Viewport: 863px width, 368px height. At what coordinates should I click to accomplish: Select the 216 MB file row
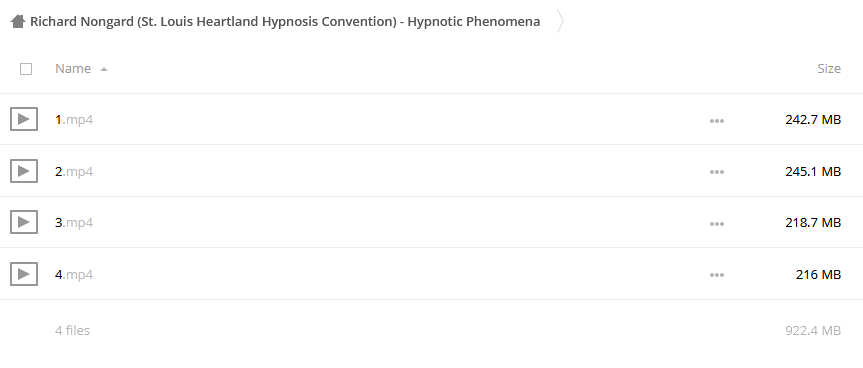[432, 274]
